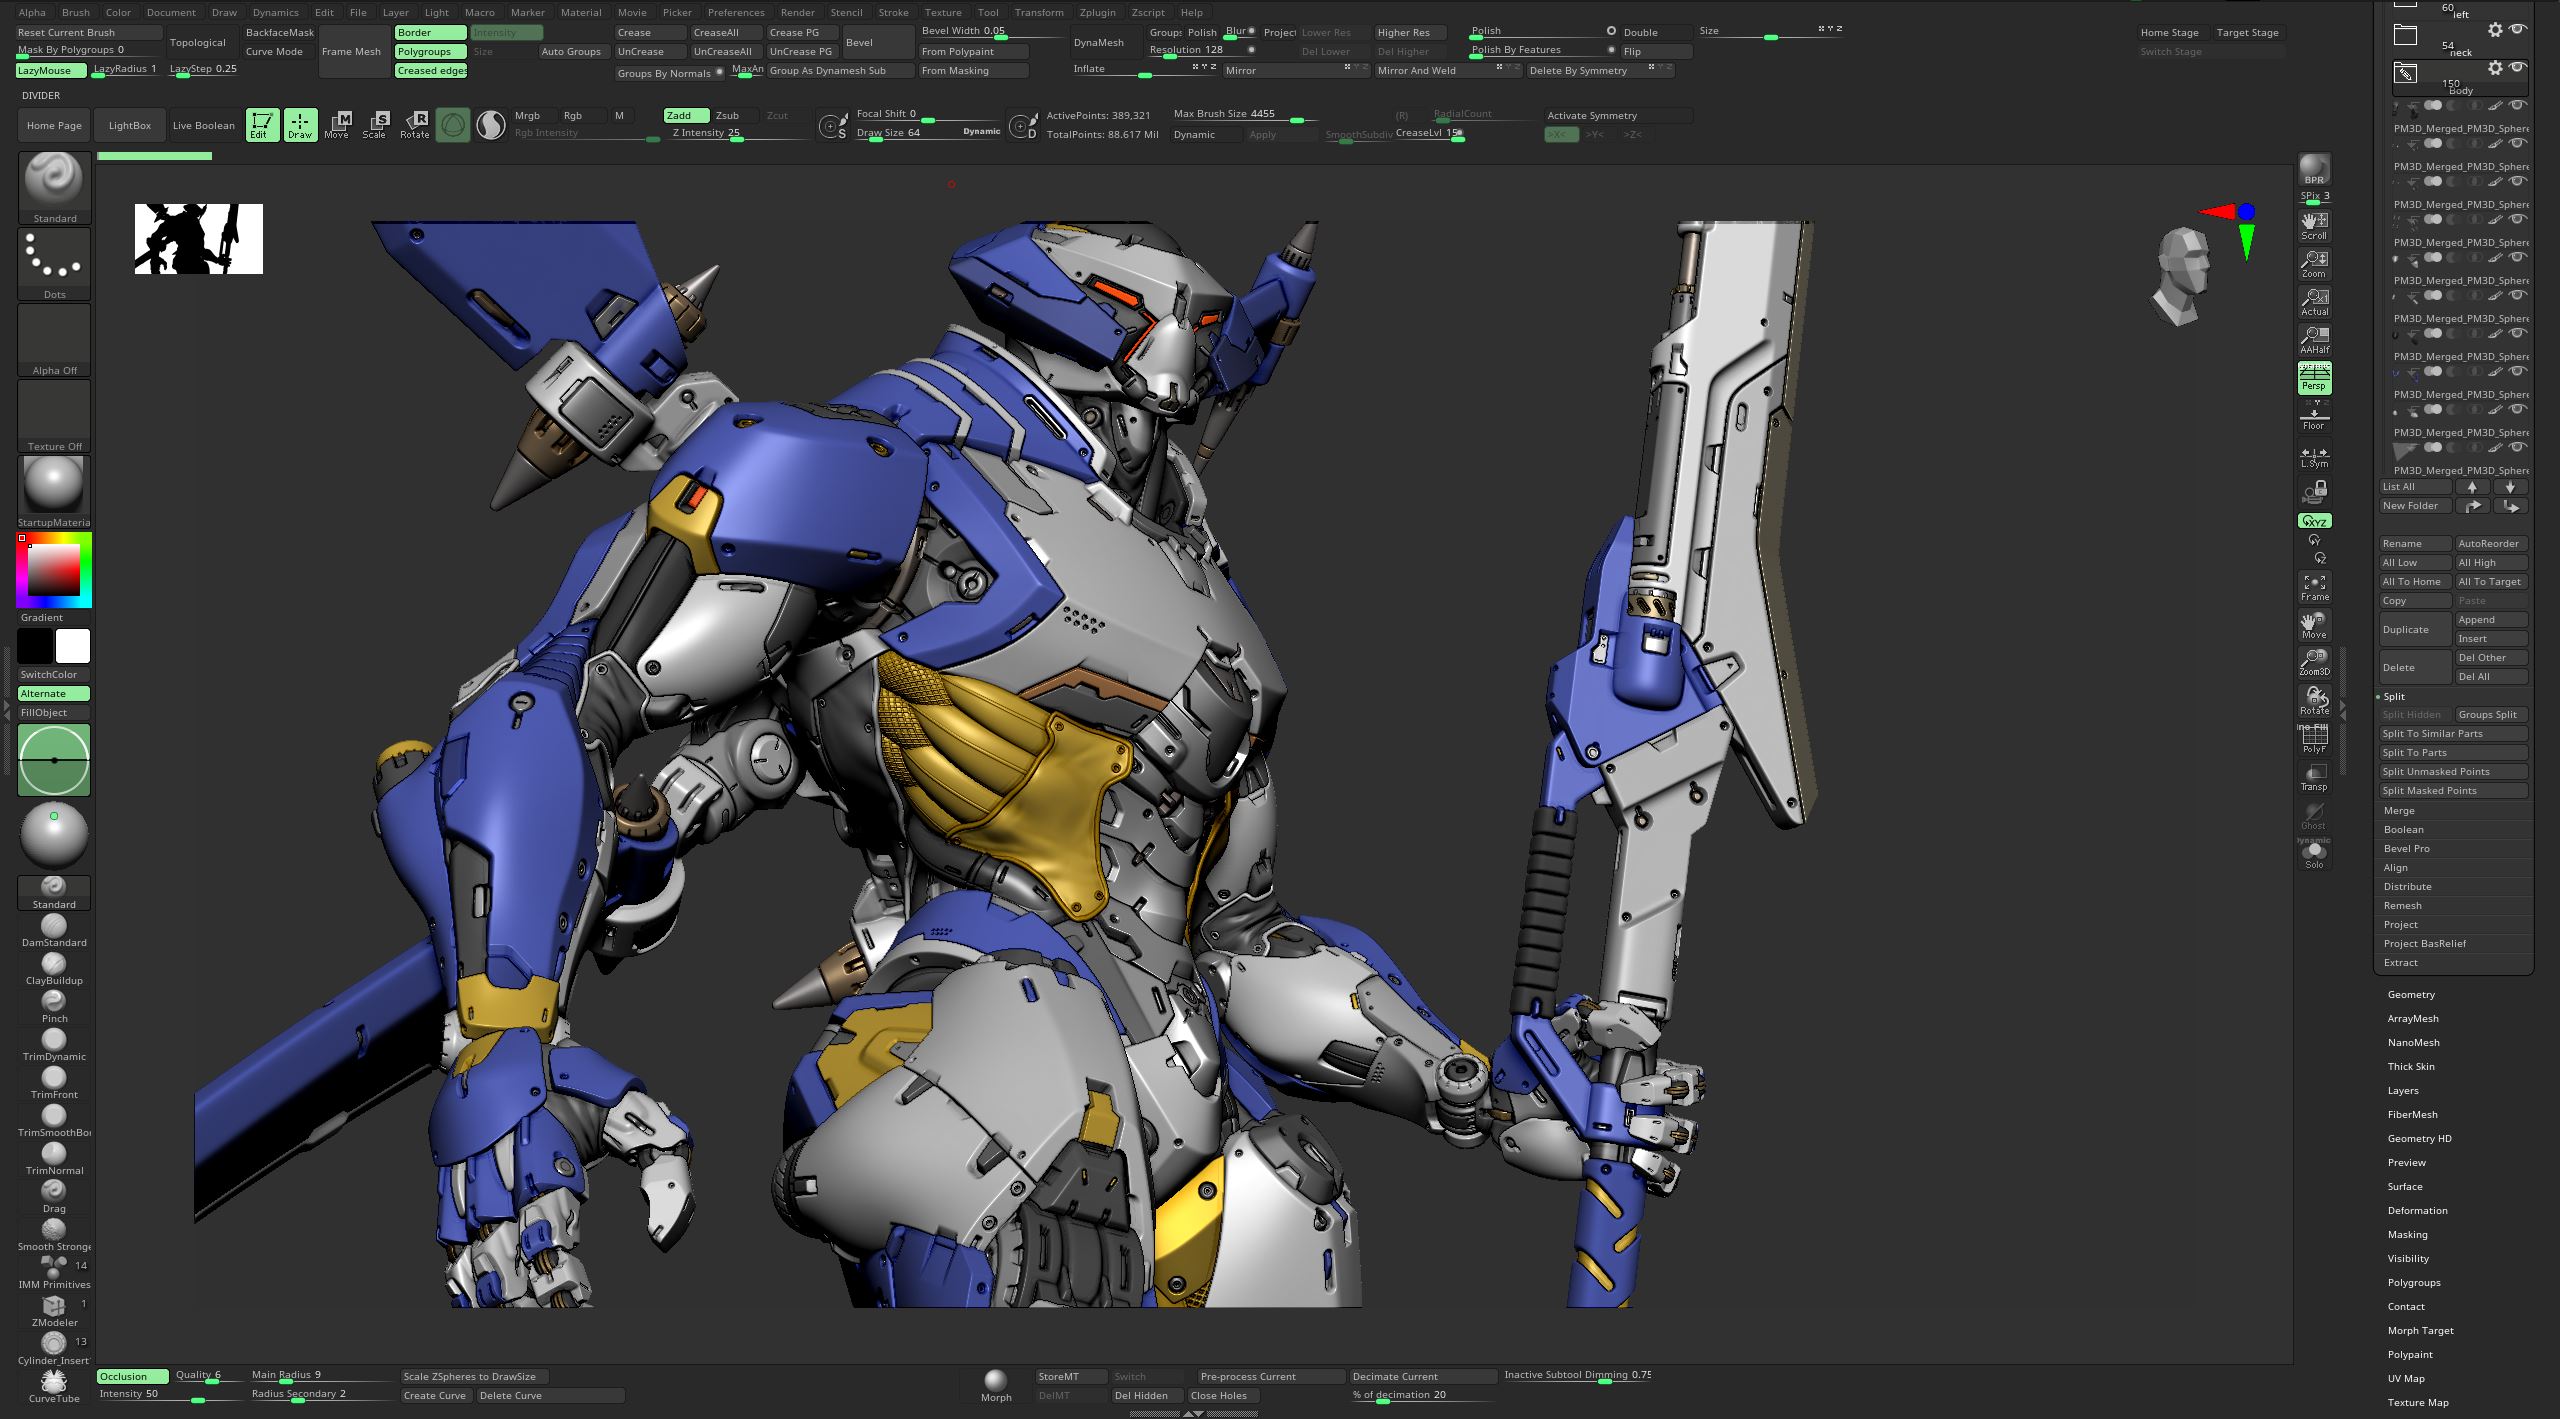
Task: Enable Solo mode
Action: (x=2314, y=855)
